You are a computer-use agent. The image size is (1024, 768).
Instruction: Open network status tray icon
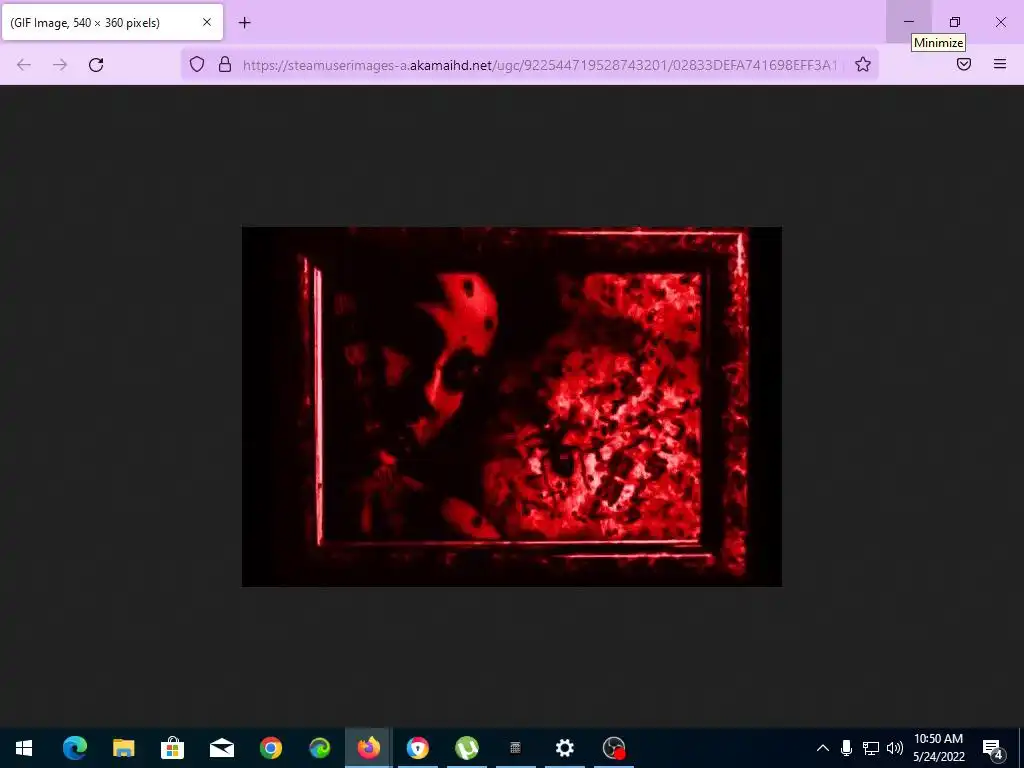point(871,748)
